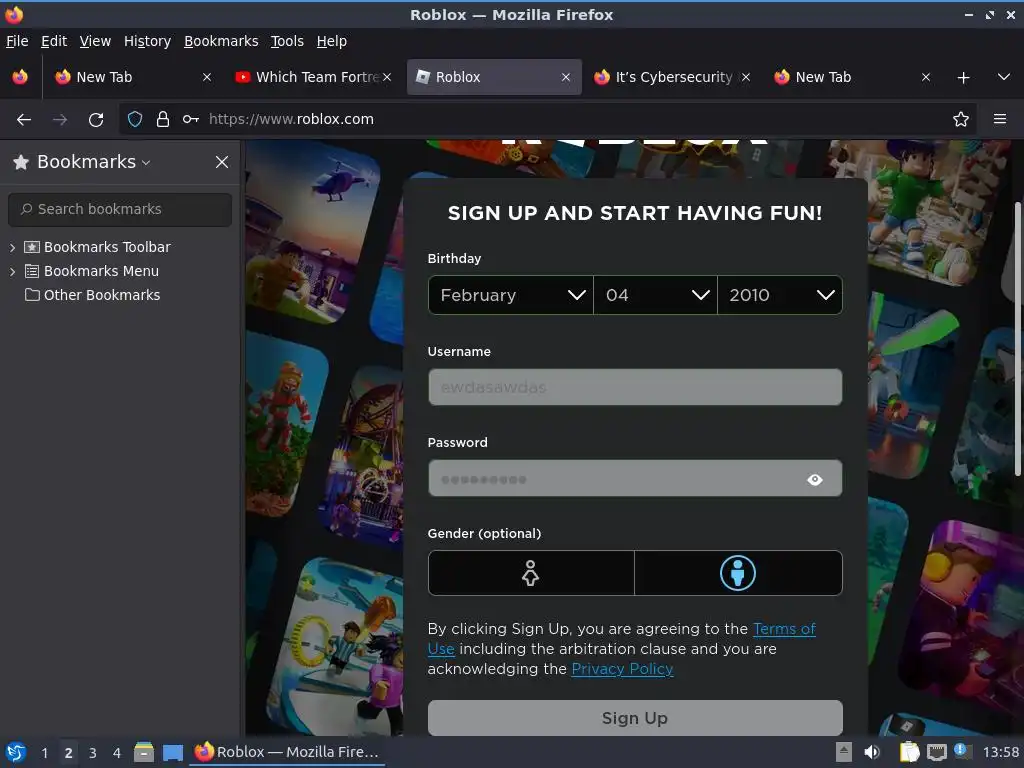This screenshot has width=1024, height=768.
Task: Open a new tab with plus button
Action: point(963,78)
